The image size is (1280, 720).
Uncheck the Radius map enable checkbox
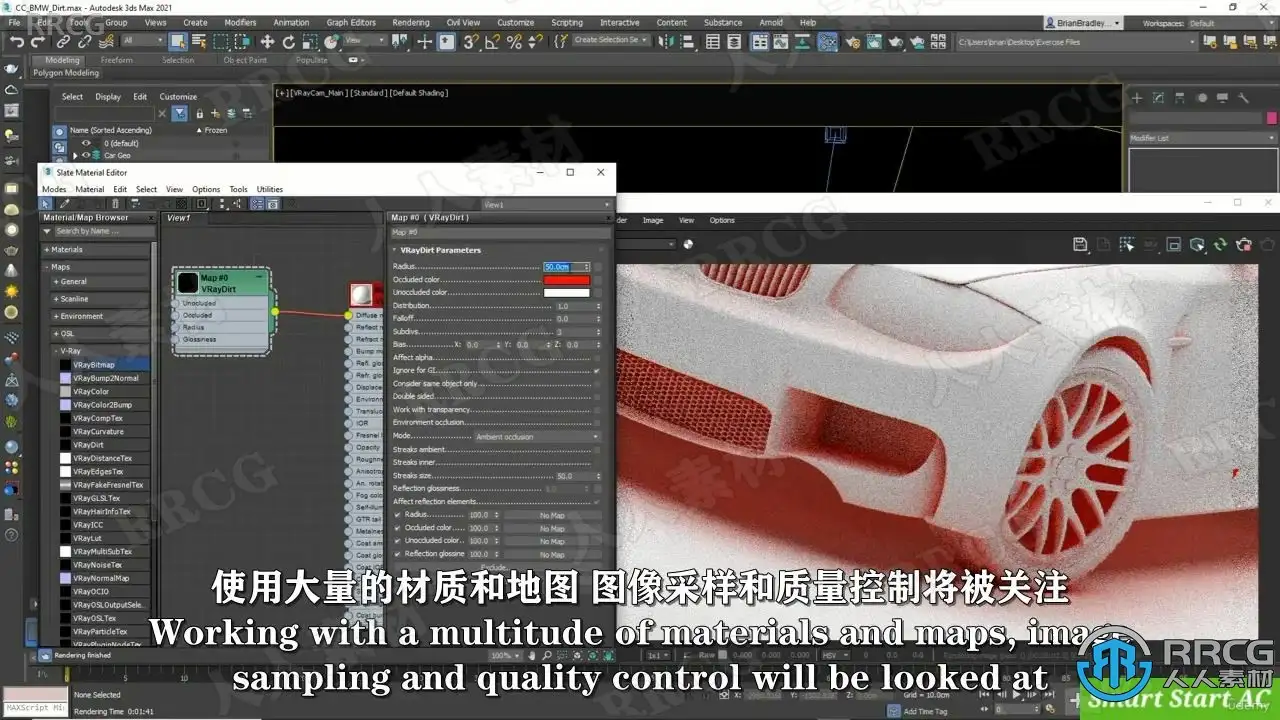click(397, 515)
